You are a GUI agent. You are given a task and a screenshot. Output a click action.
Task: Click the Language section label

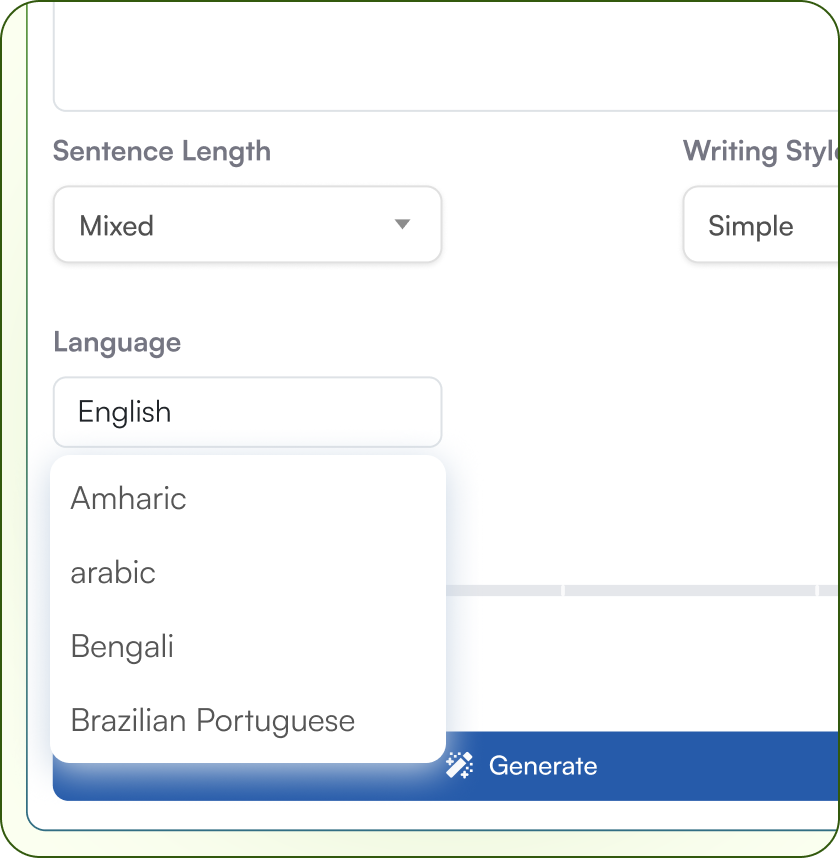click(x=116, y=342)
